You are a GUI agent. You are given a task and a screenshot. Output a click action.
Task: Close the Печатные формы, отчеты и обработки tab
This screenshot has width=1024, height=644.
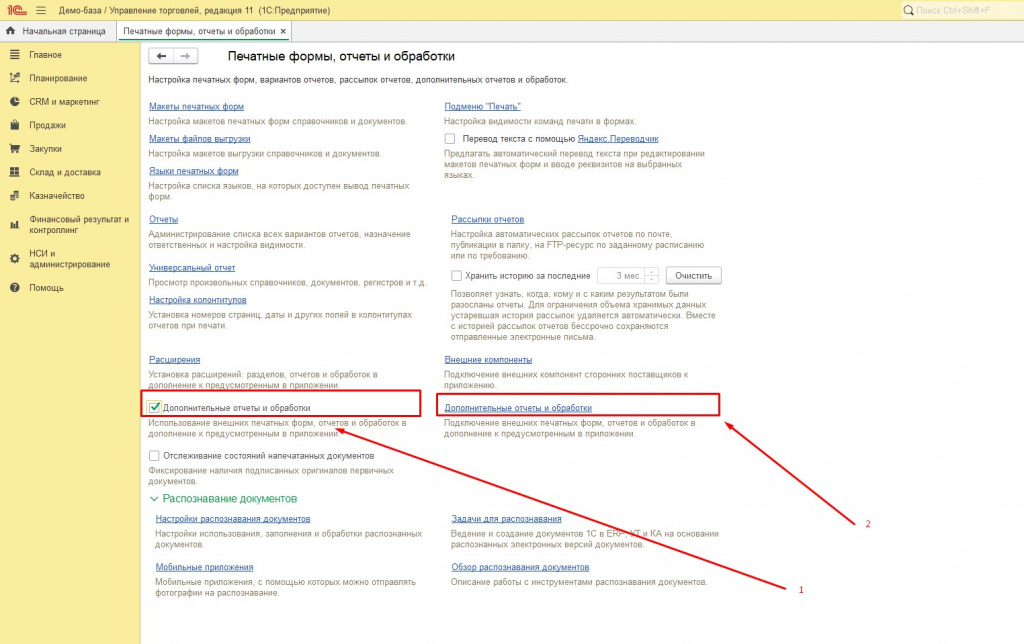283,31
